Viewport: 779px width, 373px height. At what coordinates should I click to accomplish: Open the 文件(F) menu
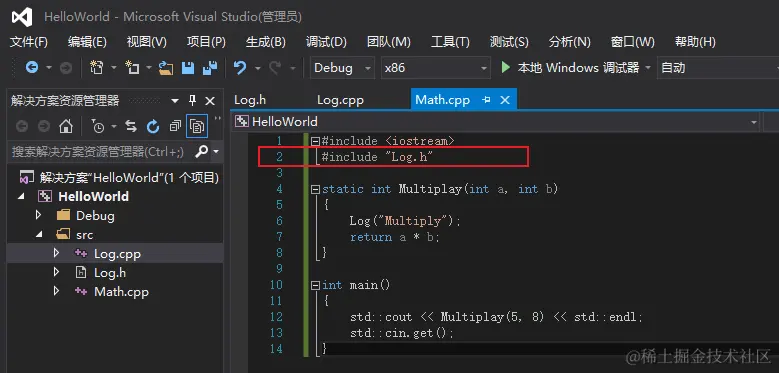29,42
